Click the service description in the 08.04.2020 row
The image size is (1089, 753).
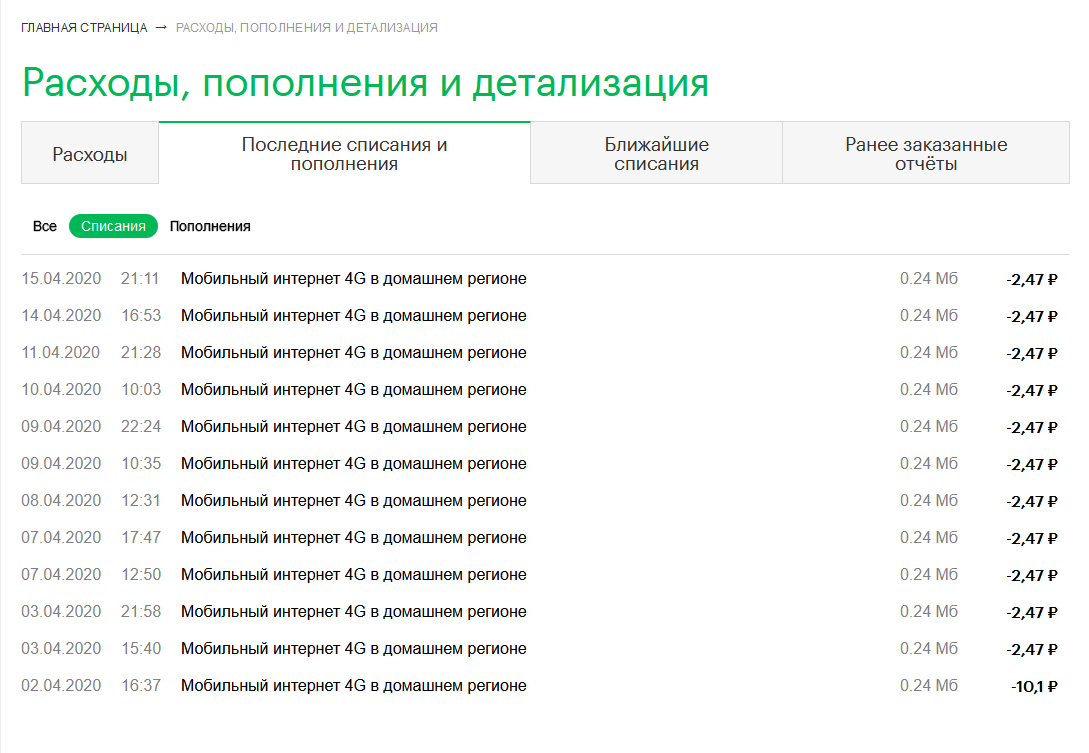pos(354,501)
